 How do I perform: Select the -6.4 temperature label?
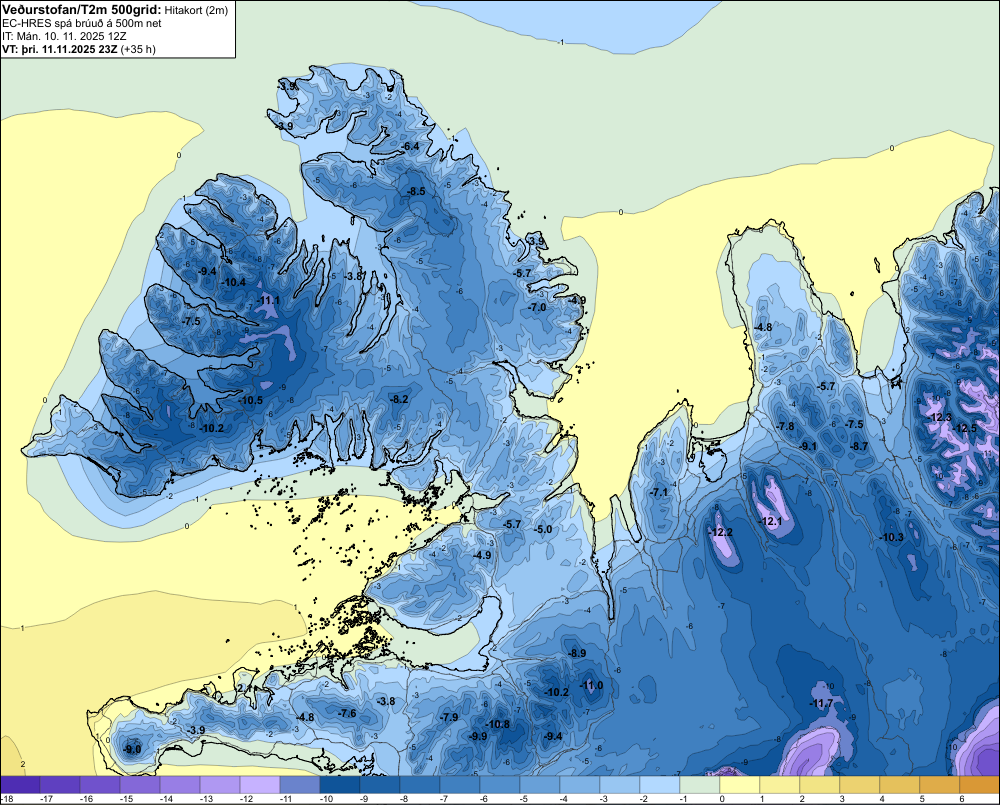(410, 147)
